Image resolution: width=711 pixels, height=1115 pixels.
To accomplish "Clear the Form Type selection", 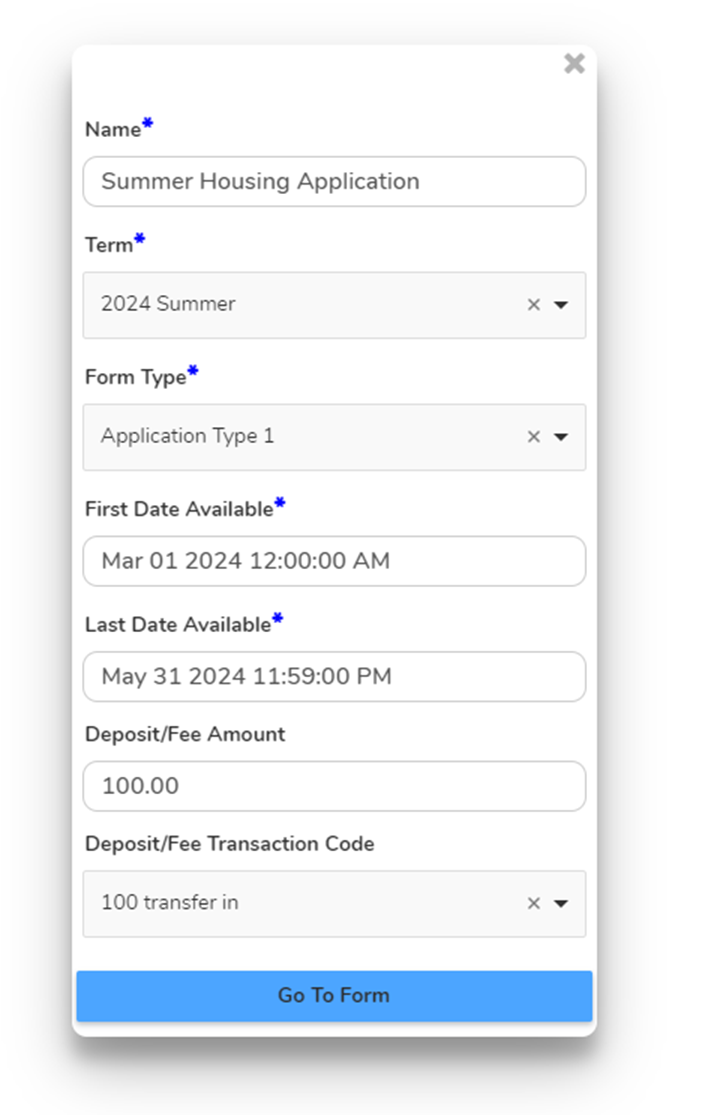I will [x=533, y=437].
